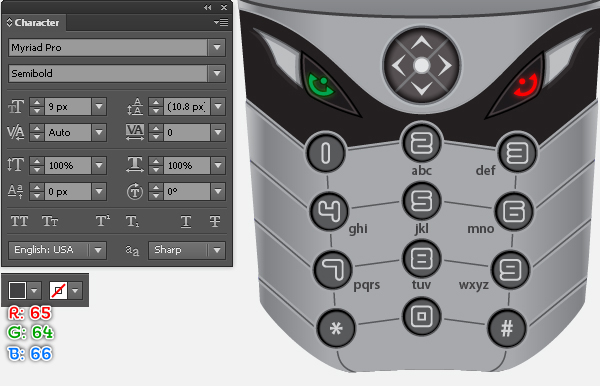600x386 pixels.
Task: Select the Character panel tab
Action: pos(33,23)
